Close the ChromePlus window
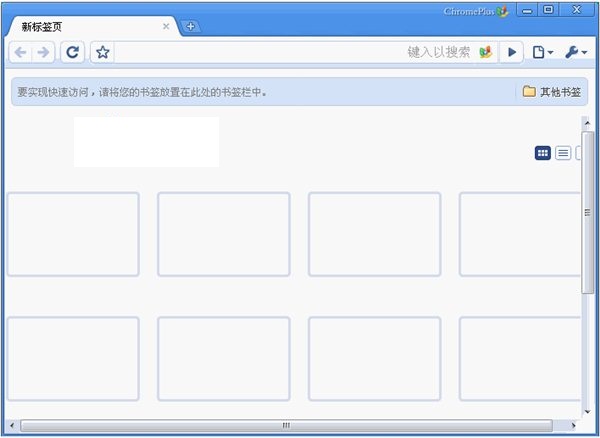The image size is (600, 438). coord(576,10)
